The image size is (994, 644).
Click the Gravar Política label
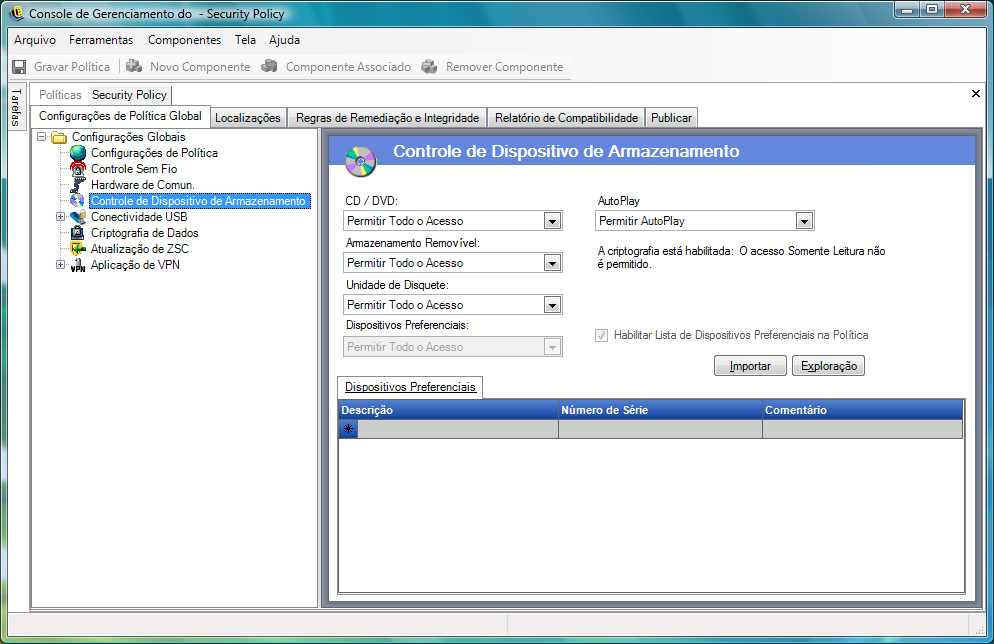(72, 67)
